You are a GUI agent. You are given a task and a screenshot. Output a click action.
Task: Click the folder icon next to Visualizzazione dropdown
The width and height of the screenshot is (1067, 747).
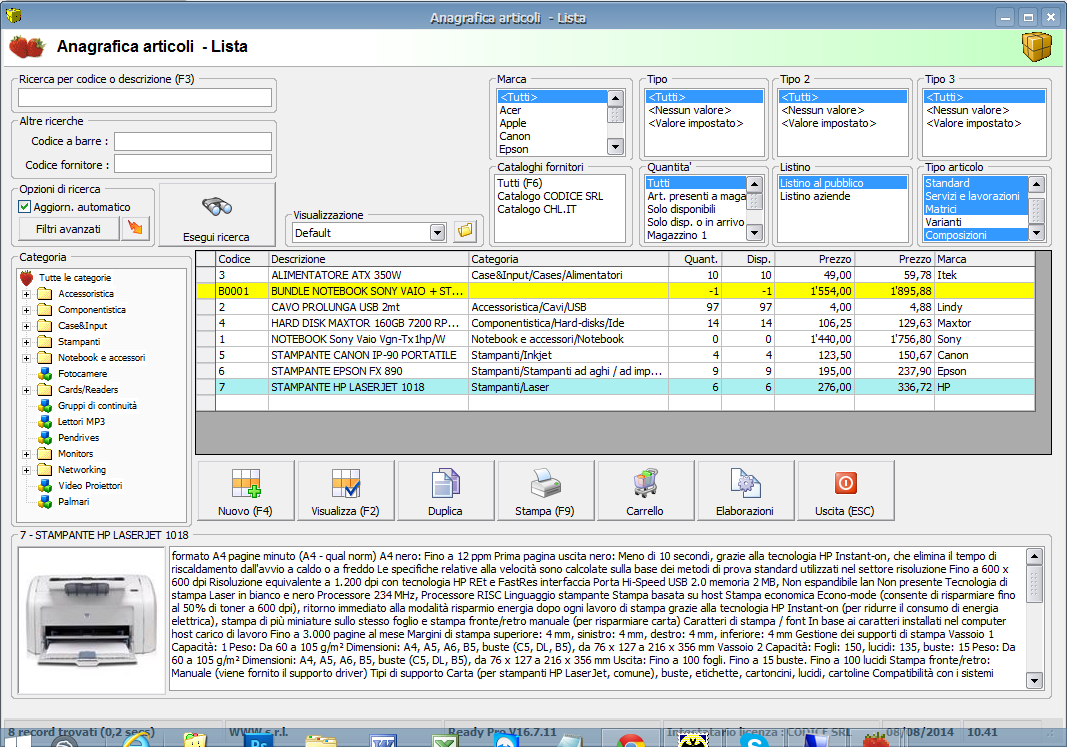[x=465, y=231]
